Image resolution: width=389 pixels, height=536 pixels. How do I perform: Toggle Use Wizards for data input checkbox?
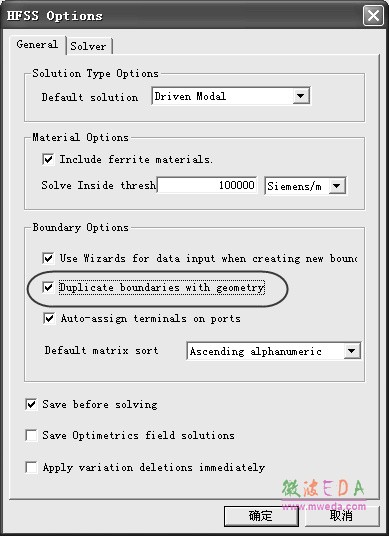[48, 258]
